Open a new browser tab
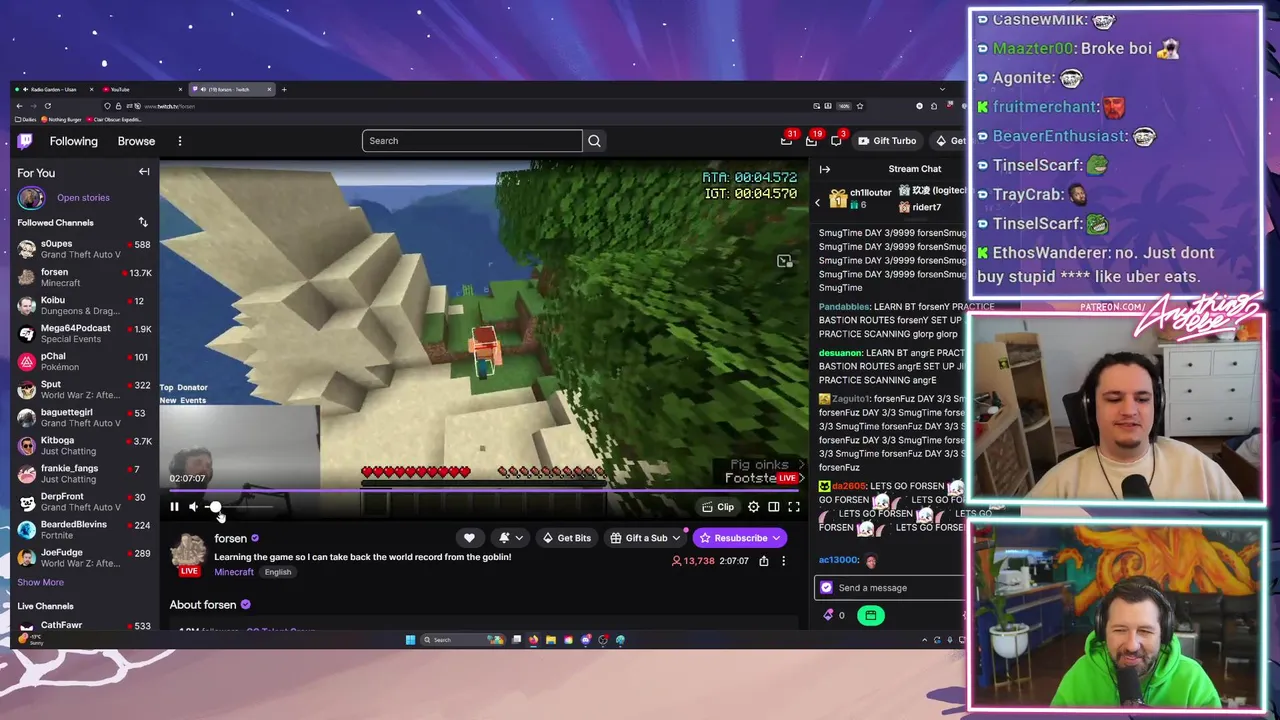 284,89
